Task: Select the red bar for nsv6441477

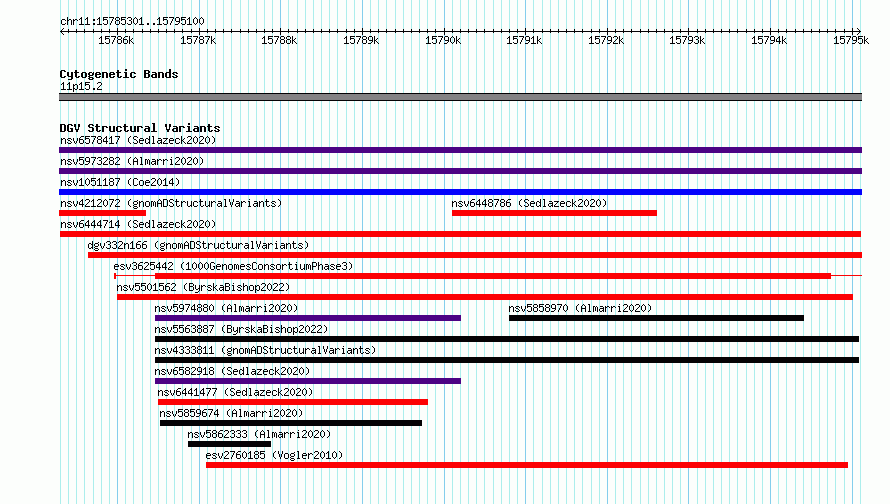Action: (293, 402)
